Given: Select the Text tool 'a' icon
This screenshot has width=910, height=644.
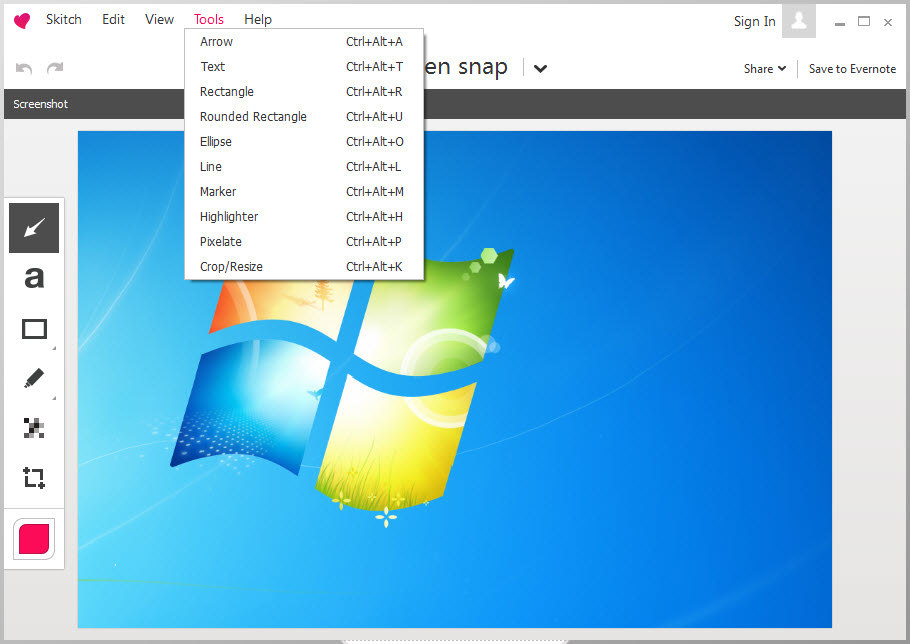Looking at the screenshot, I should (x=34, y=278).
